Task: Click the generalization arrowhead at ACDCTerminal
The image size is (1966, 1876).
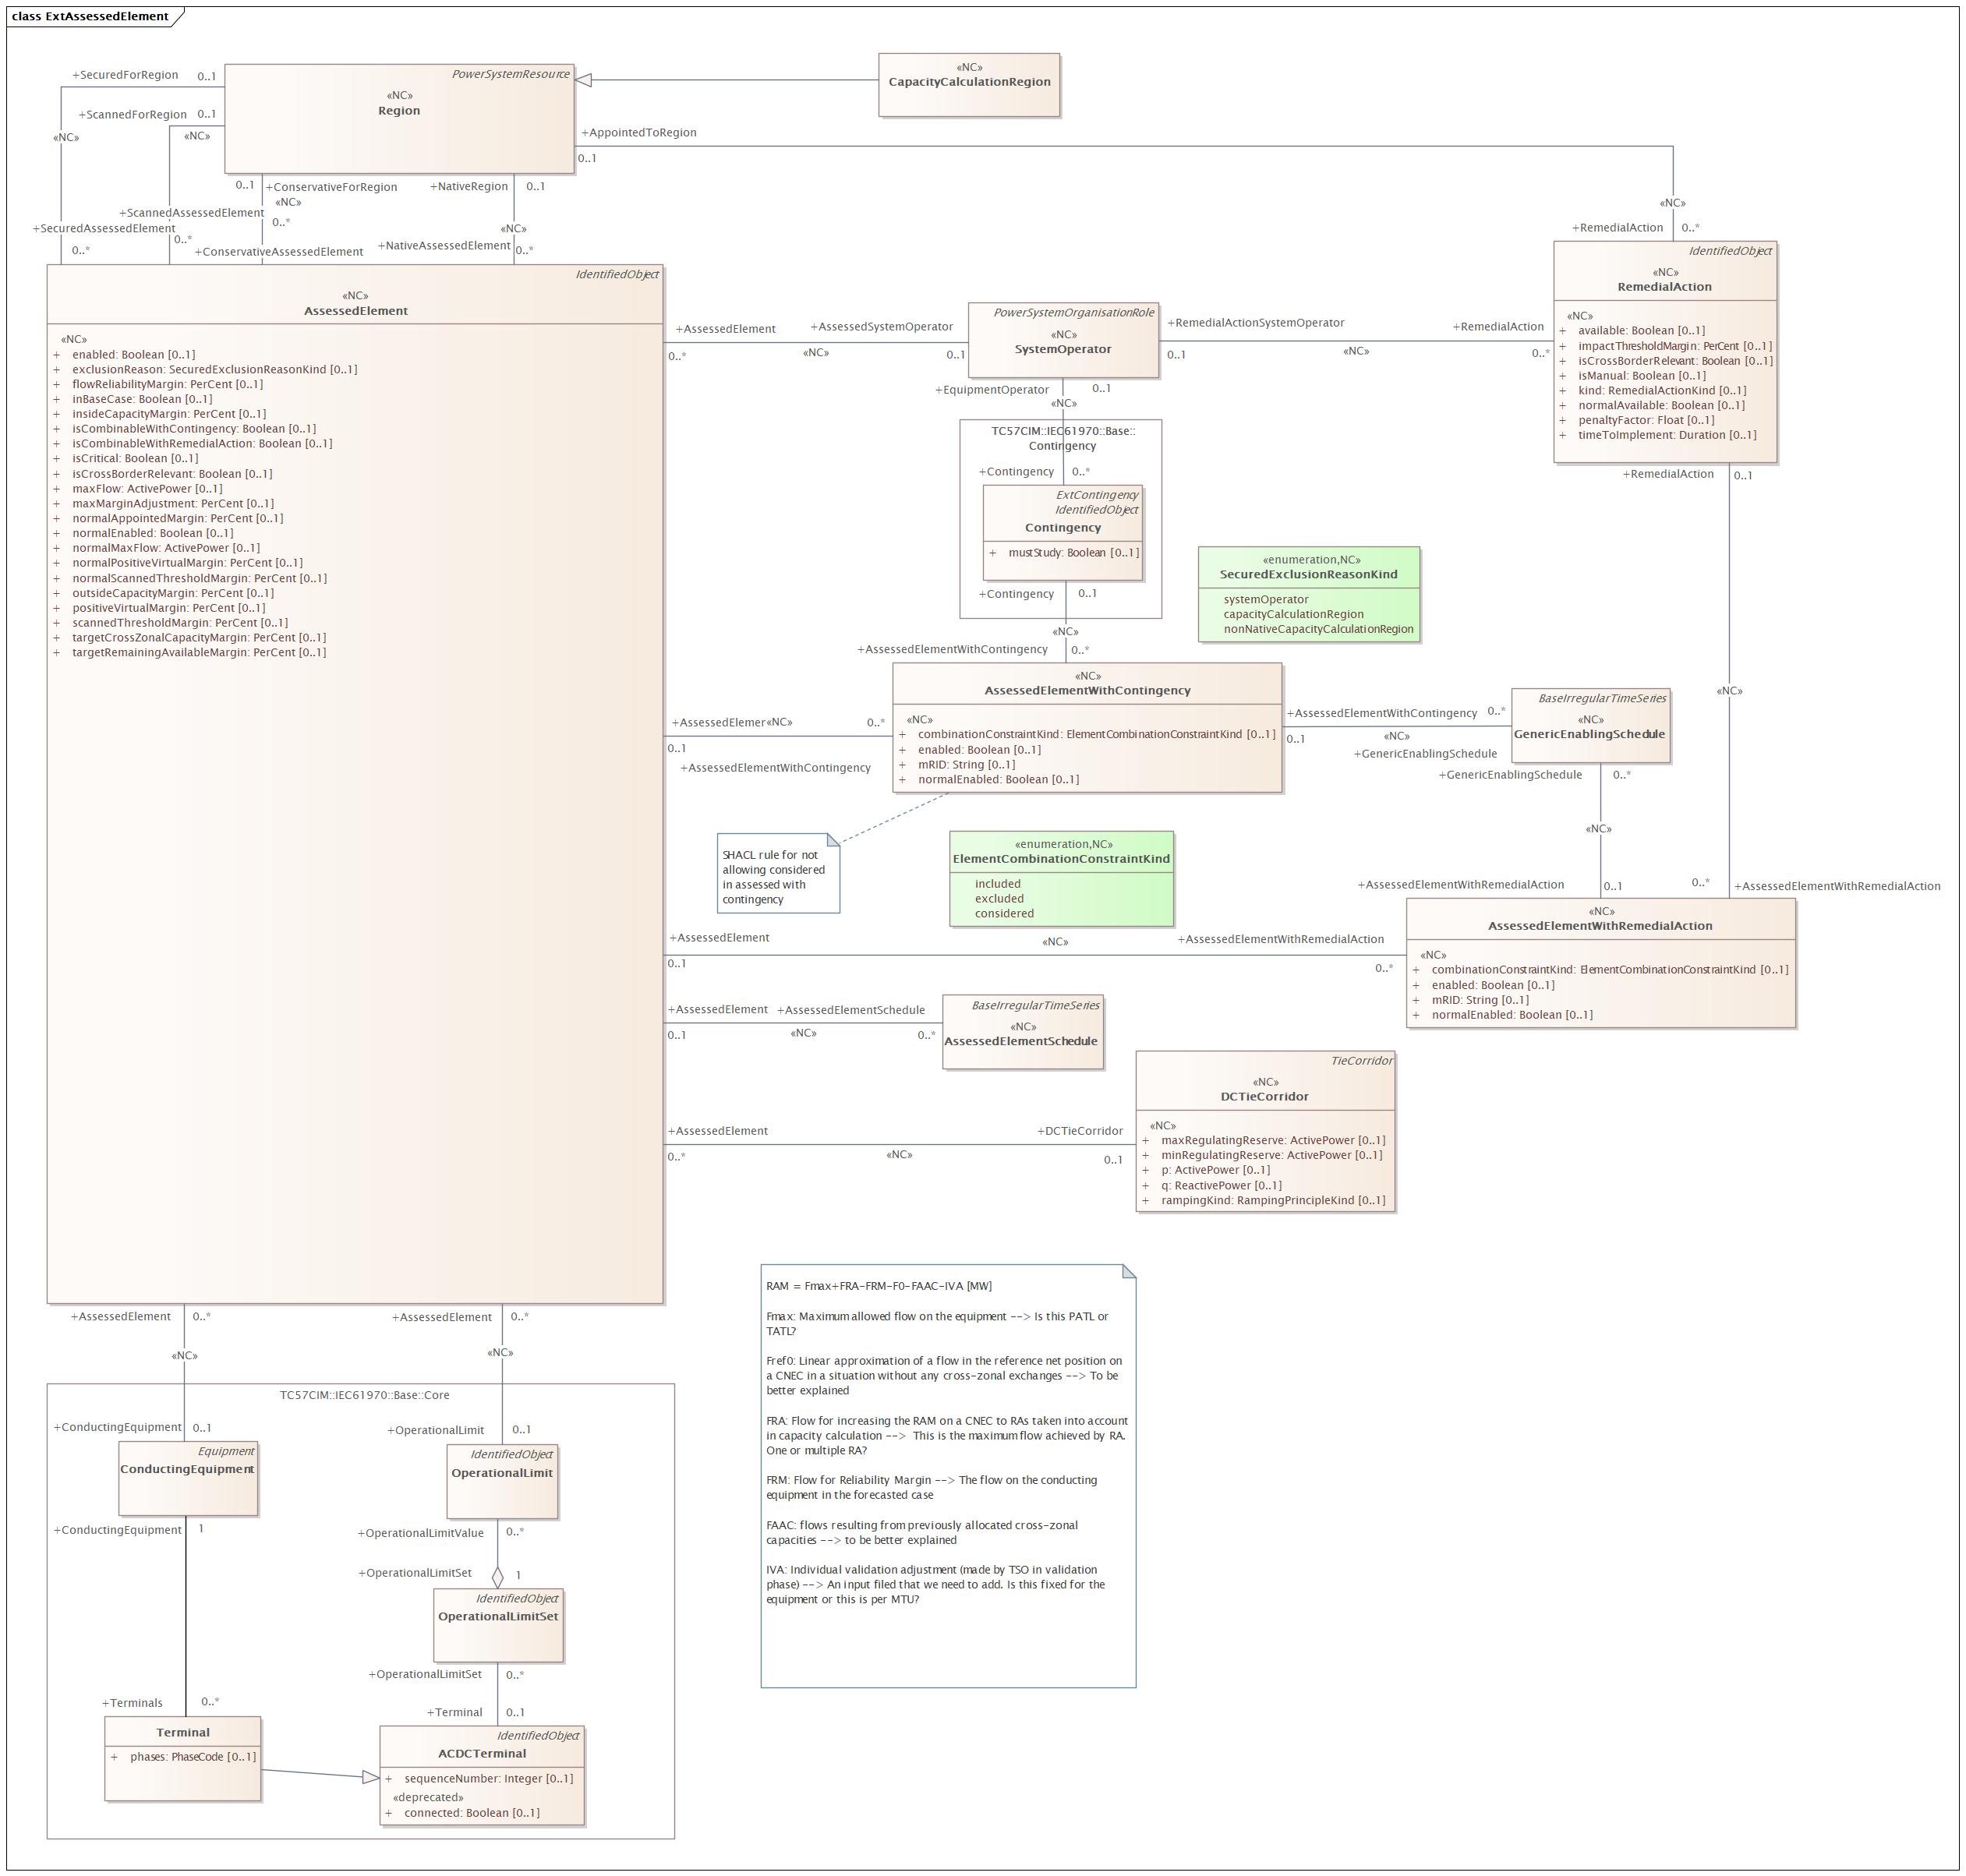Action: (370, 1777)
